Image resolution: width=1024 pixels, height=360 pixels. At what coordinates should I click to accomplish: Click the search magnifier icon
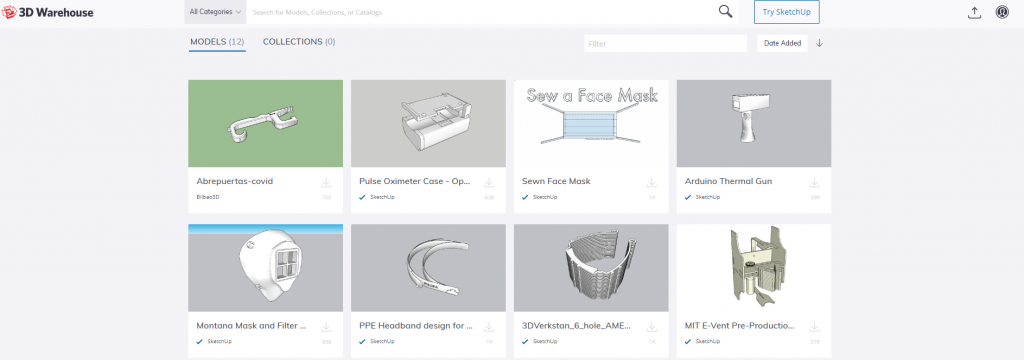[725, 12]
